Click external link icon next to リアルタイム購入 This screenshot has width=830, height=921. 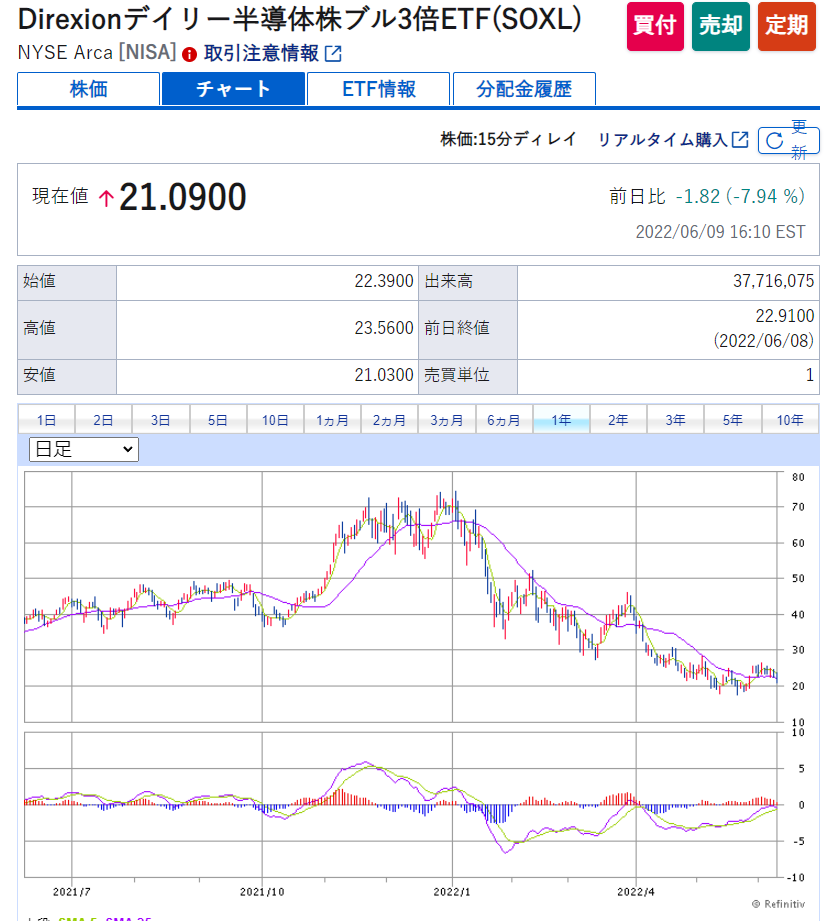tap(740, 140)
